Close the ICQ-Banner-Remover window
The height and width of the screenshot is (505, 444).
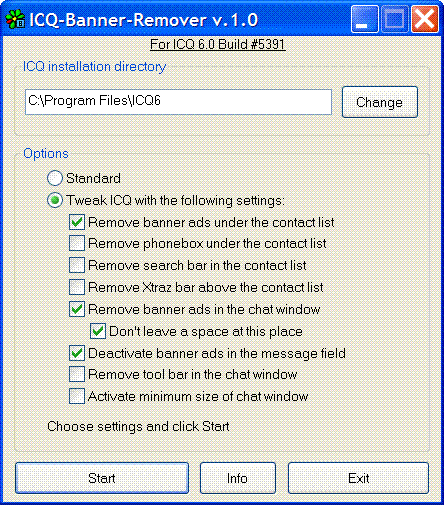click(425, 19)
